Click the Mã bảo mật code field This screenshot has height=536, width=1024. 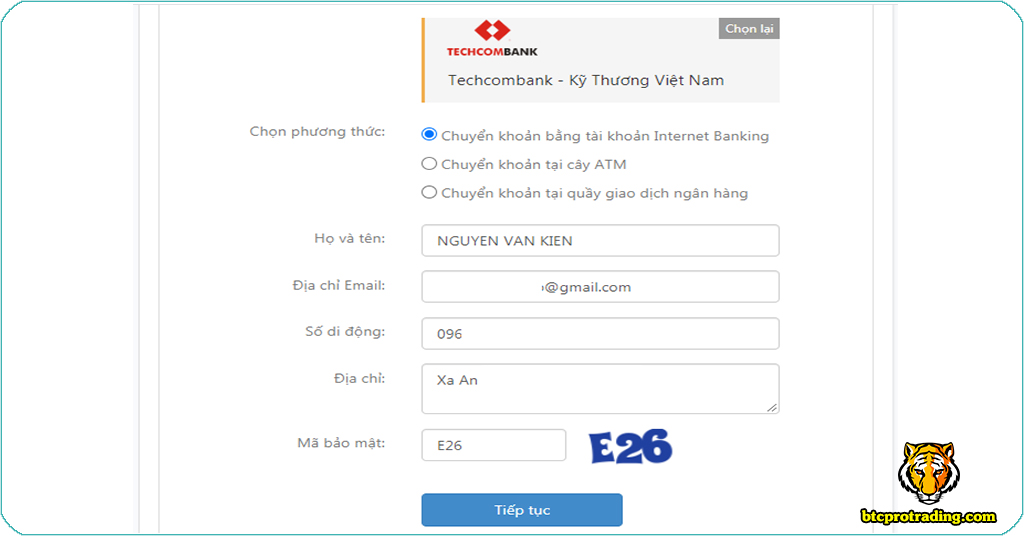tap(494, 445)
